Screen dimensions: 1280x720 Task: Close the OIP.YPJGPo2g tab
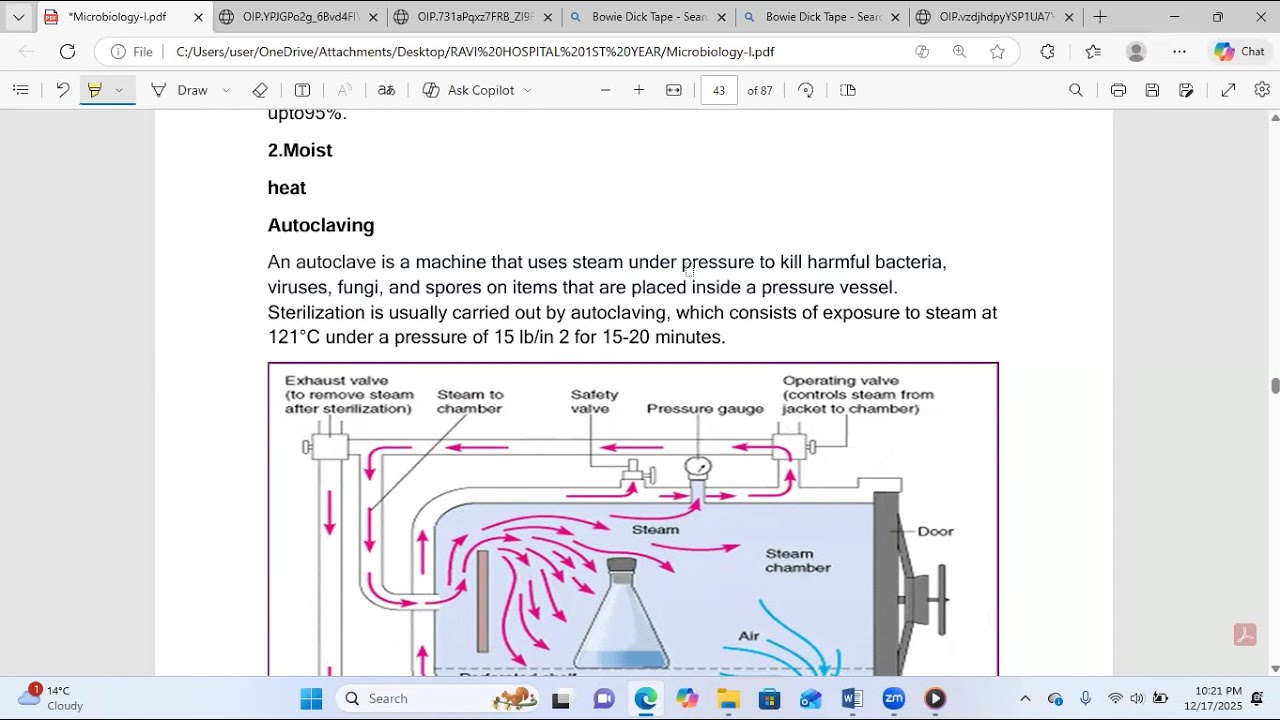pyautogui.click(x=373, y=17)
